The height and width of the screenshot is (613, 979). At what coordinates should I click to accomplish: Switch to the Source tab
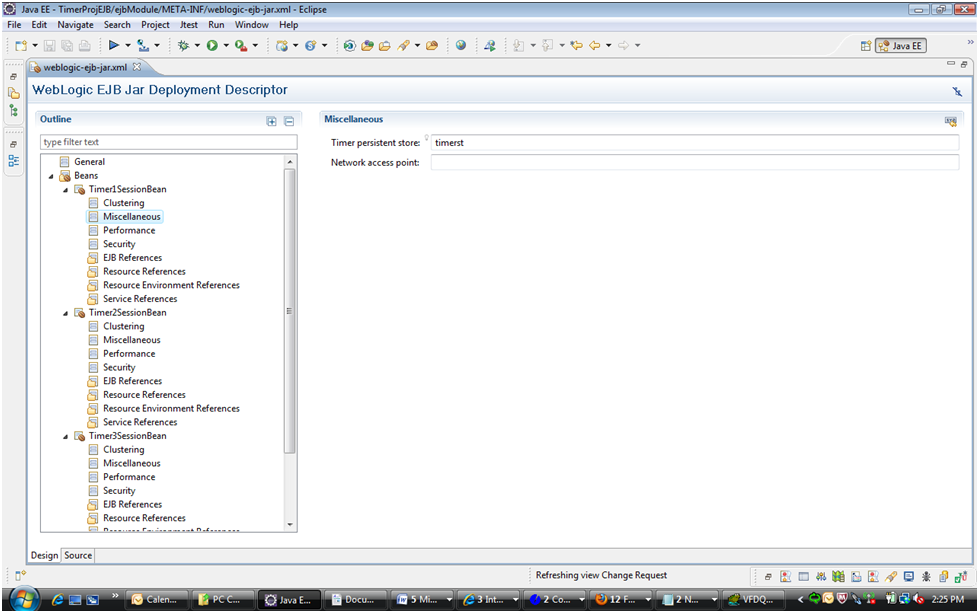pos(77,555)
